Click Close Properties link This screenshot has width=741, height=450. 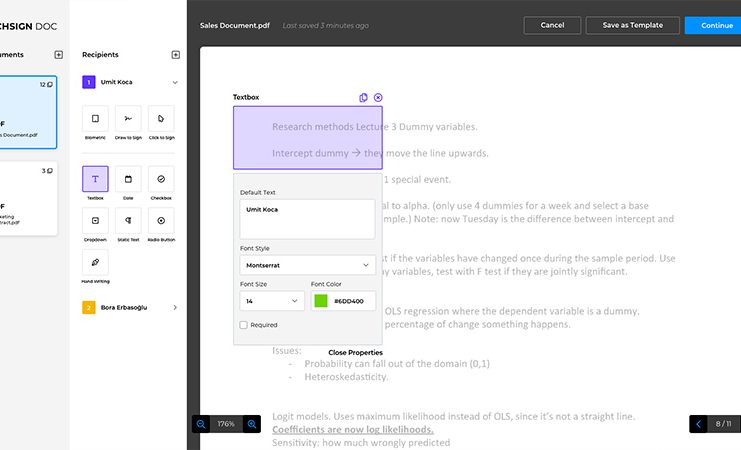click(x=355, y=353)
